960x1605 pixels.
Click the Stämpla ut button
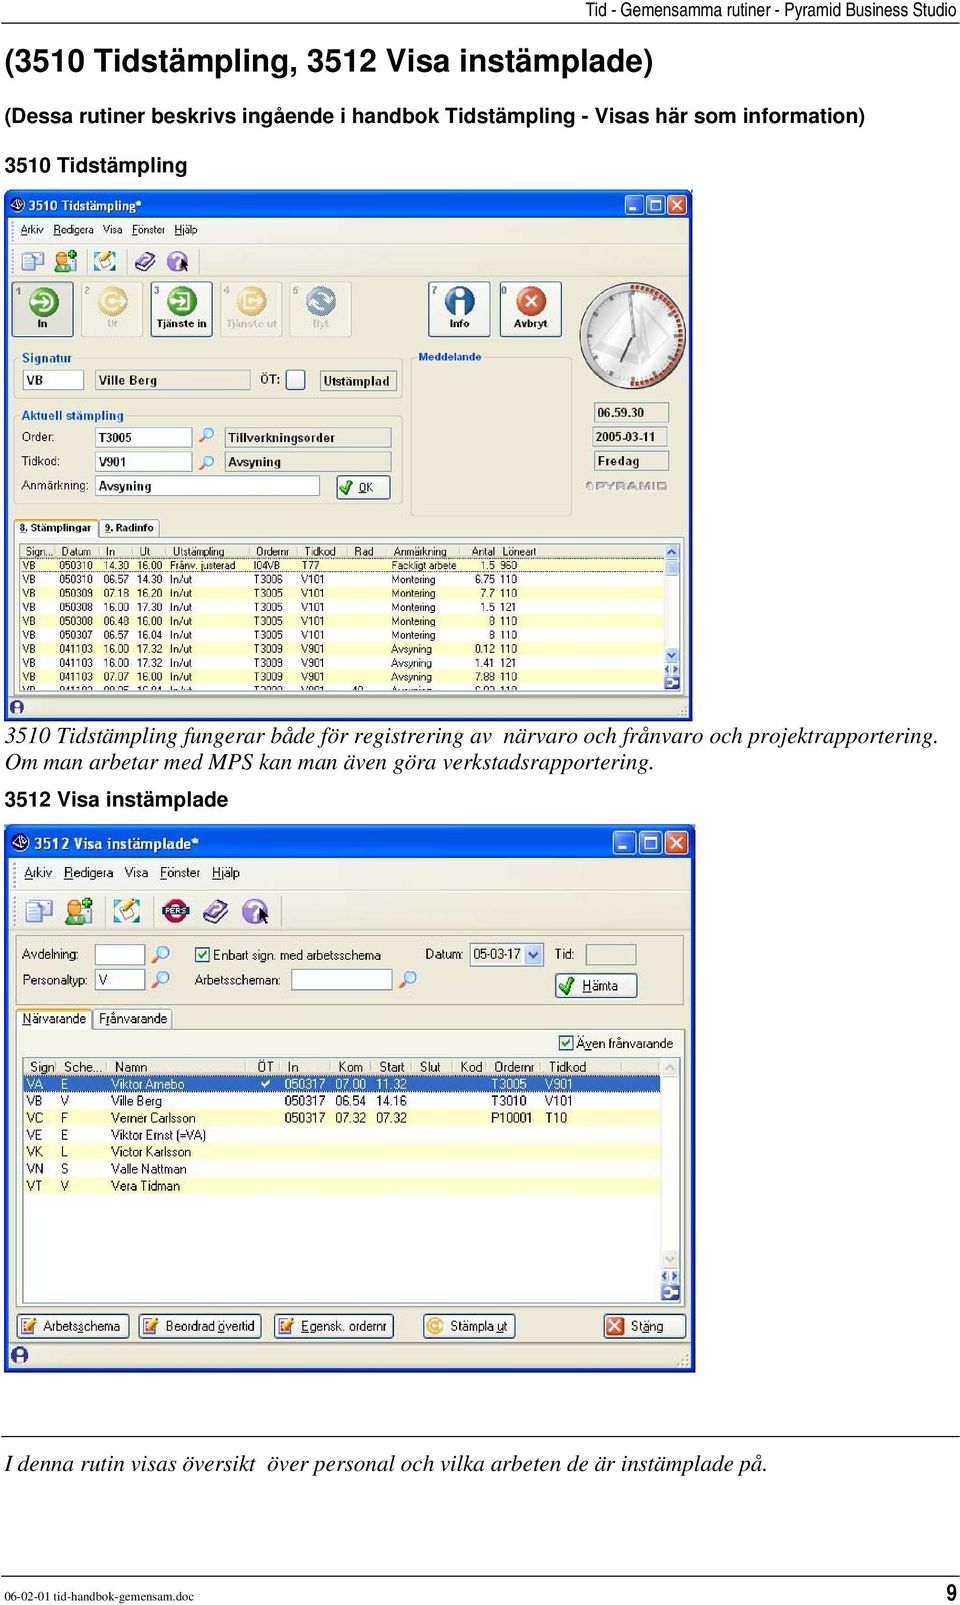(469, 1326)
